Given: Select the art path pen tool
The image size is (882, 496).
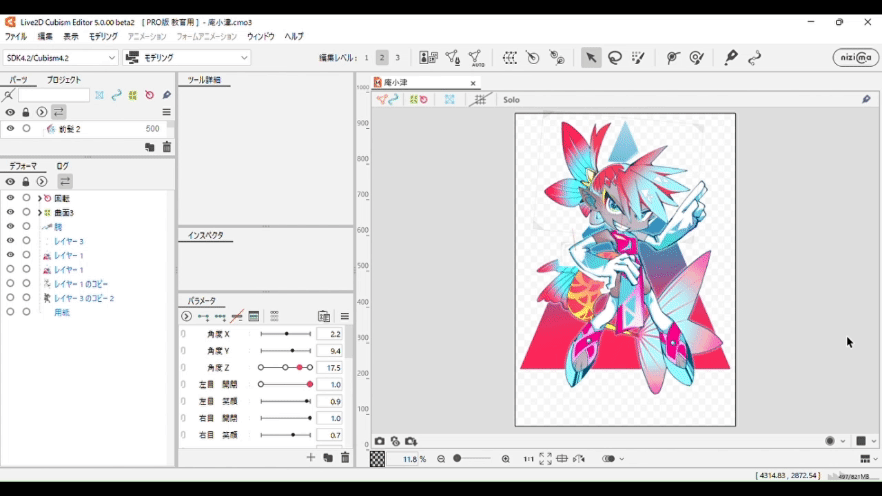Looking at the screenshot, I should coord(731,57).
